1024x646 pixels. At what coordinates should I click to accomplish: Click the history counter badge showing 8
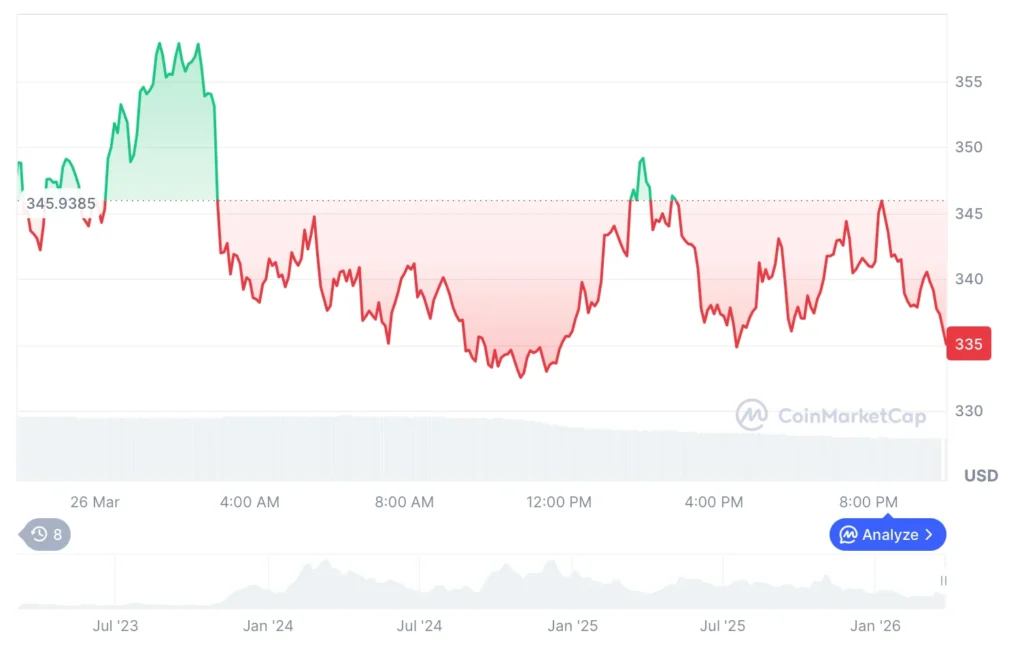point(55,535)
